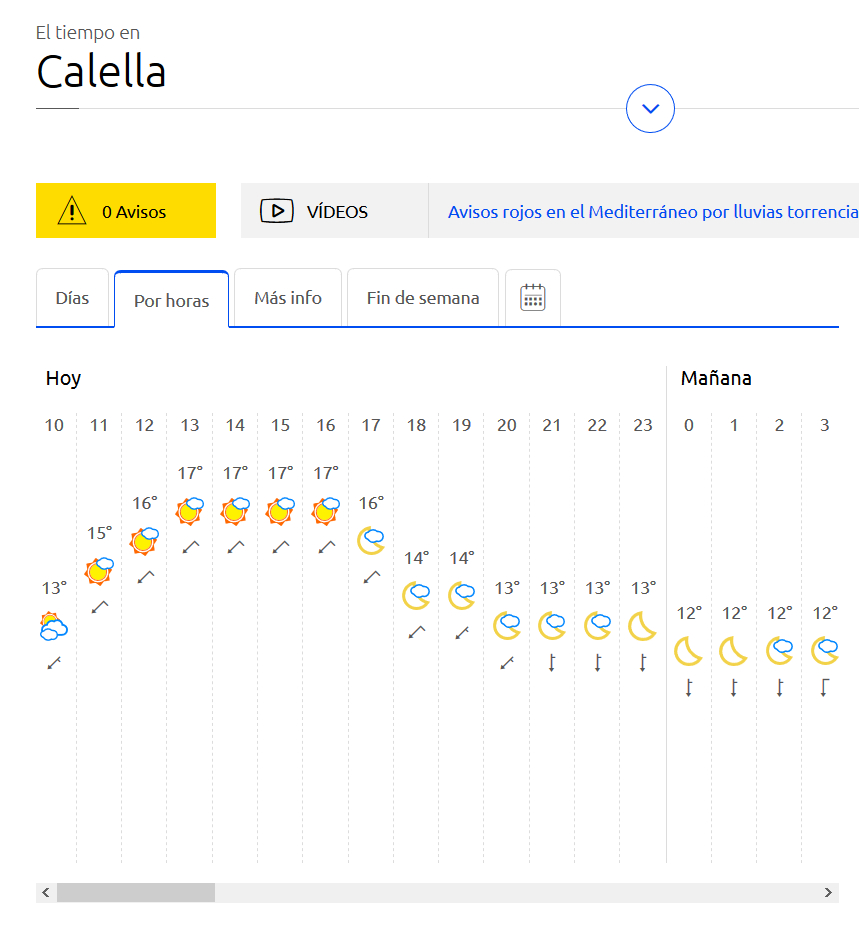Viewport: 859px width, 931px height.
Task: Click the 16h partly sunny weather icon
Action: click(326, 511)
